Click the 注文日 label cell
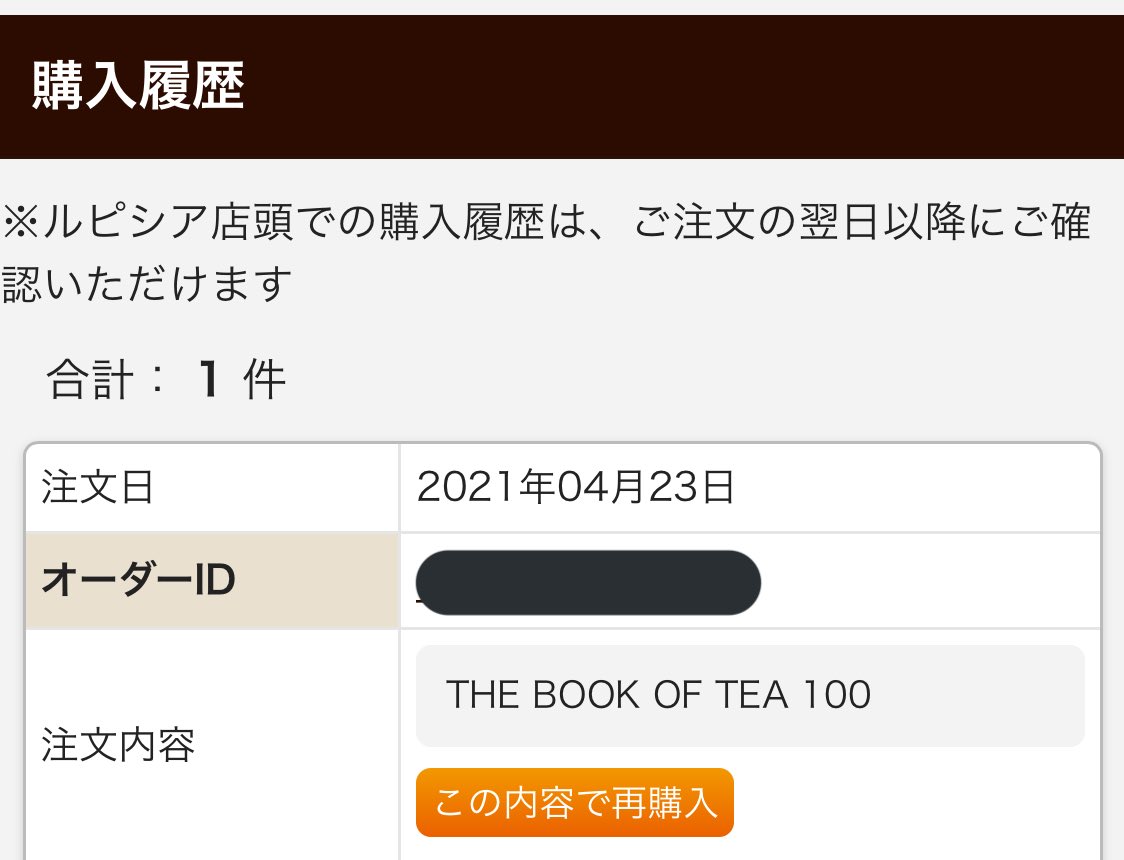The width and height of the screenshot is (1124, 860). click(x=98, y=488)
